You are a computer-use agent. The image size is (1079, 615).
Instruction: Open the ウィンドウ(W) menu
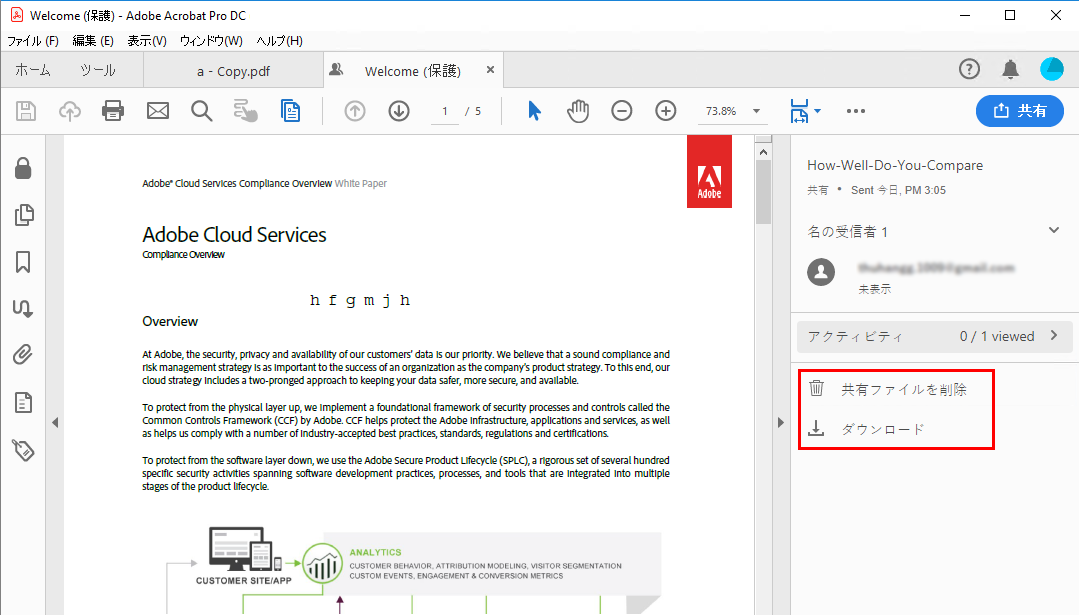point(211,41)
